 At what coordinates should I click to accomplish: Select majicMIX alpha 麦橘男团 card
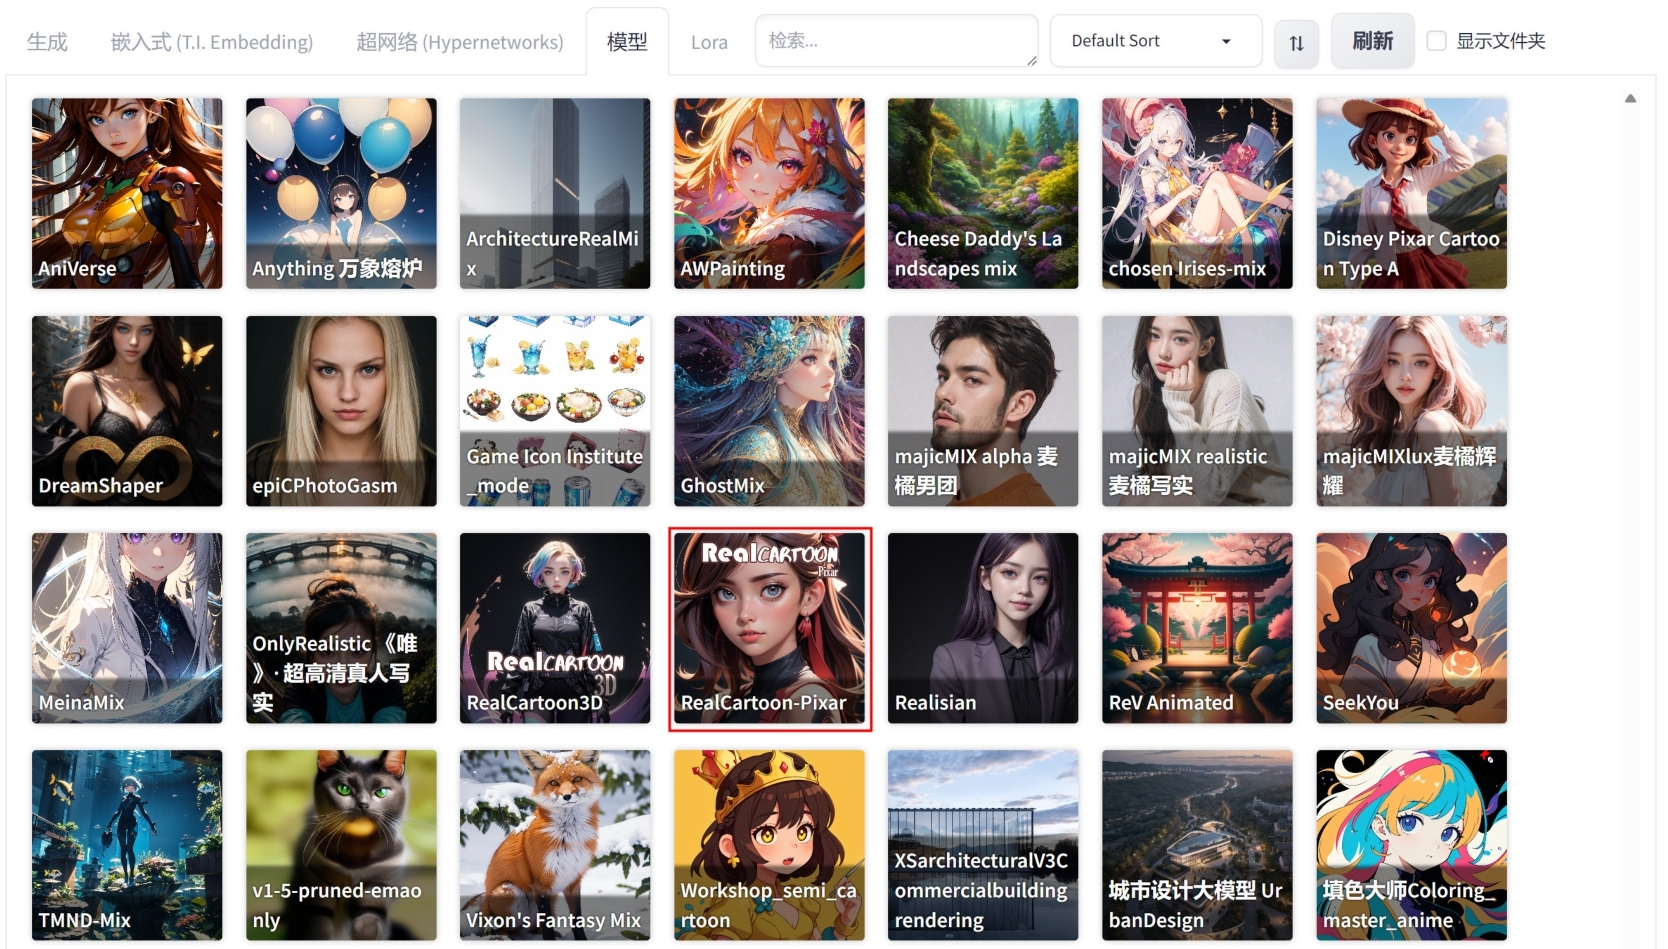pyautogui.click(x=983, y=411)
